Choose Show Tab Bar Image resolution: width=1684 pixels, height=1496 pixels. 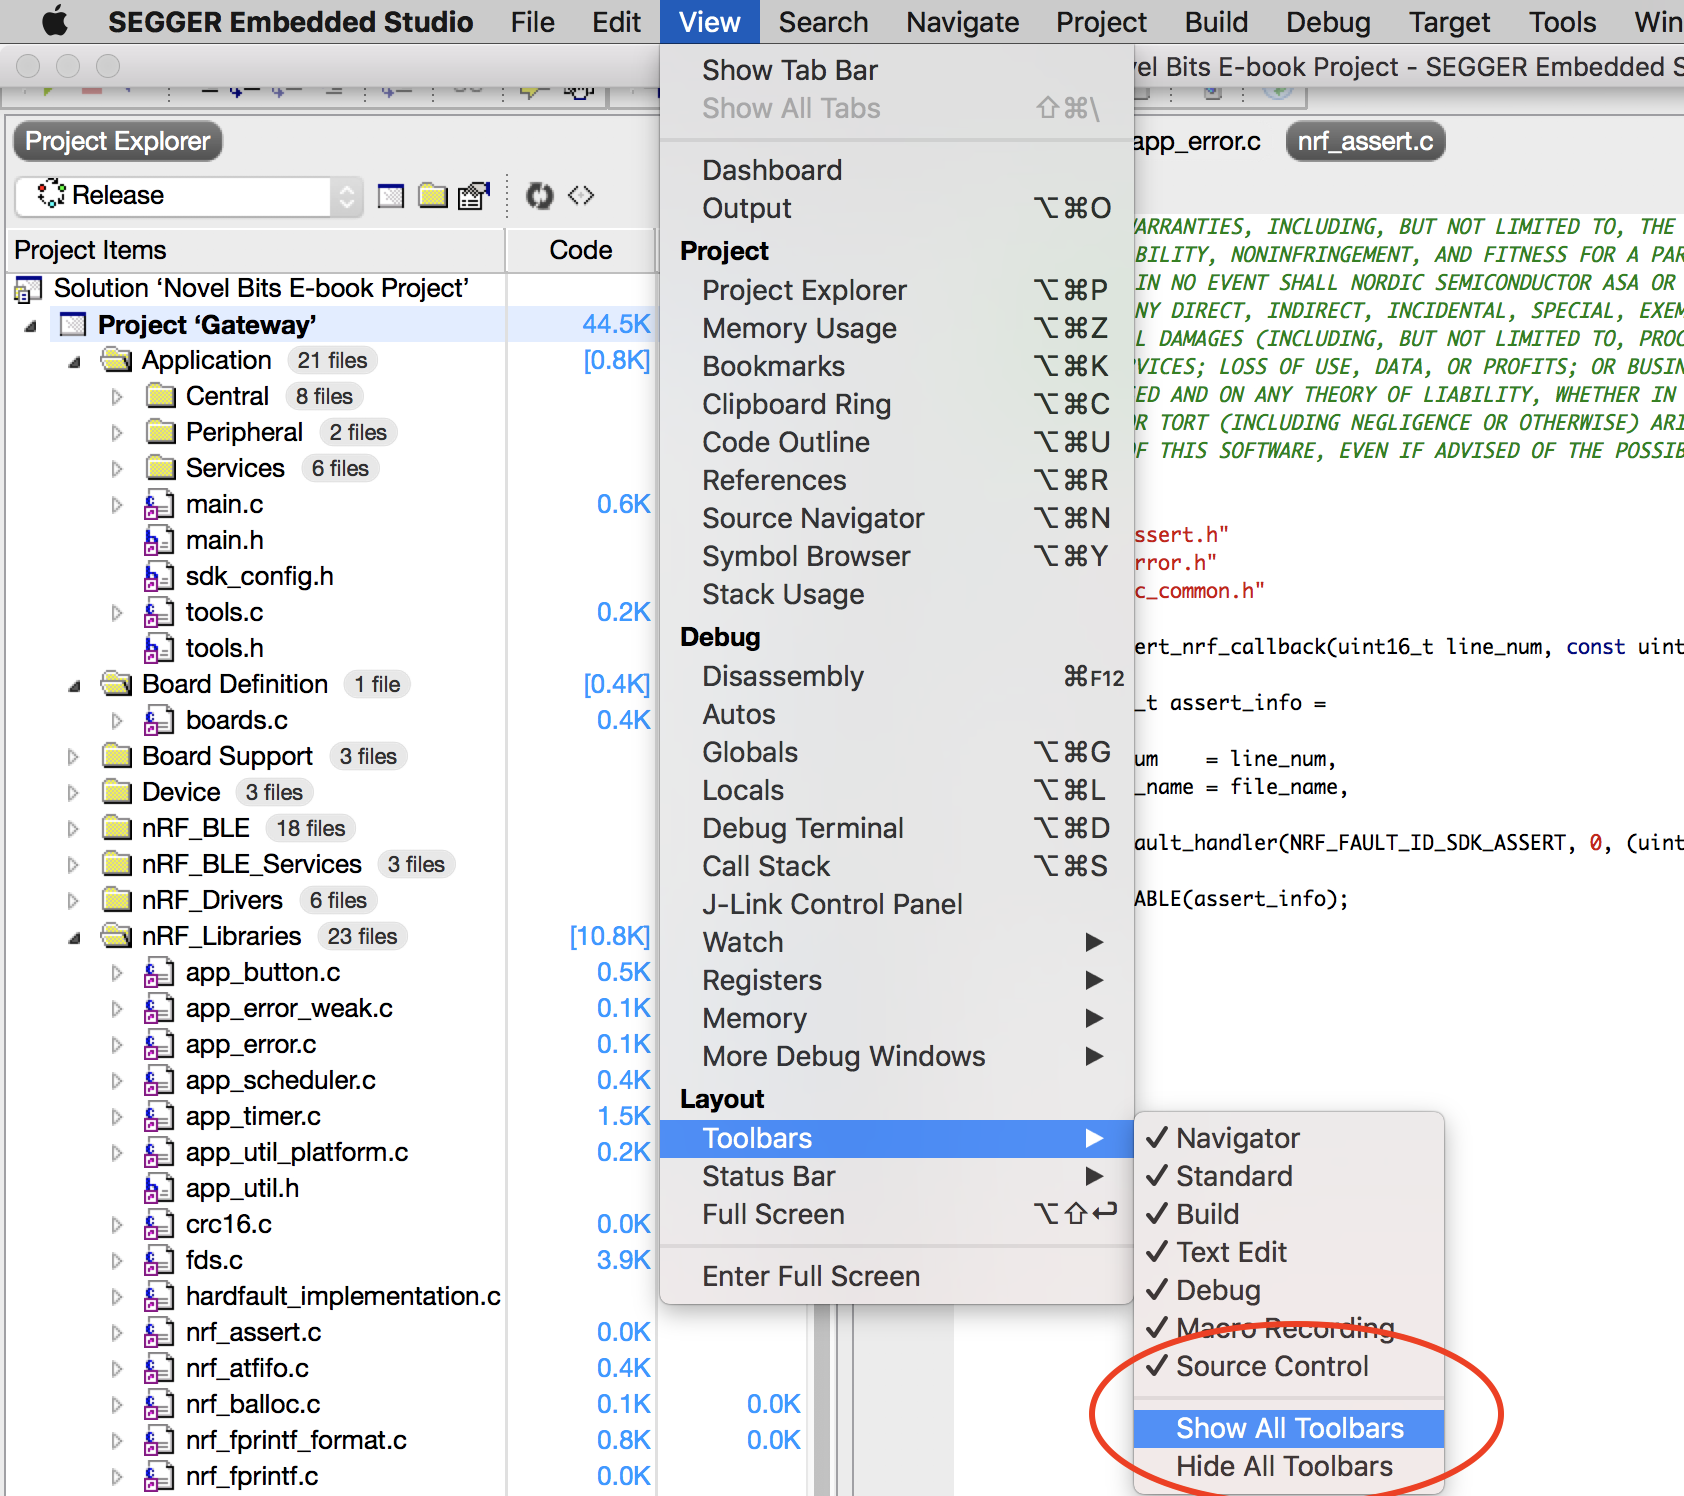tap(896, 70)
